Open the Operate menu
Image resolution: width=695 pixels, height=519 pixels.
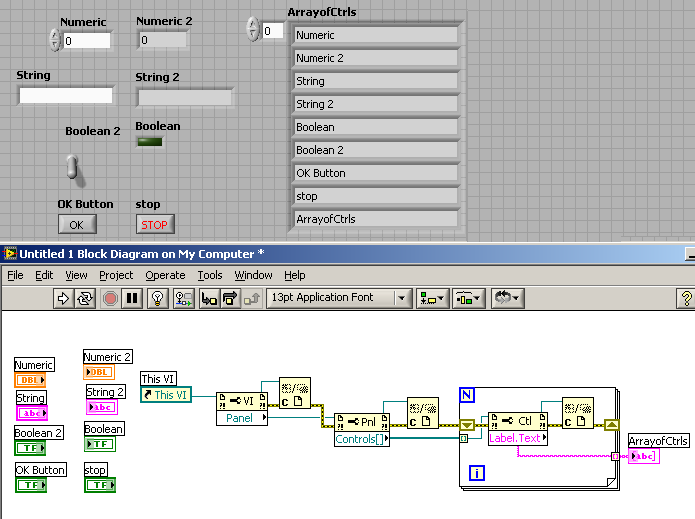pos(165,275)
